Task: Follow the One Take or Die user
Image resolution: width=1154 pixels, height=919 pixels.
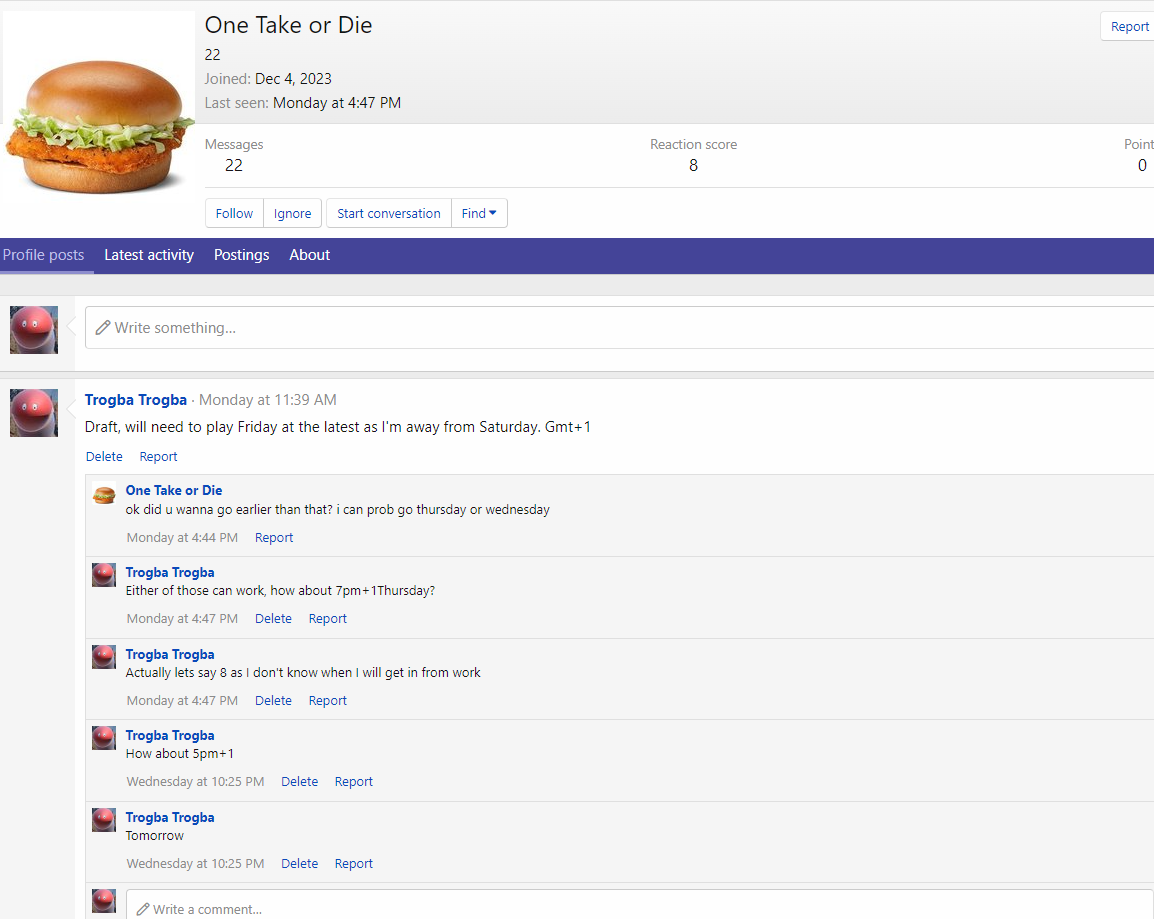Action: [x=234, y=213]
